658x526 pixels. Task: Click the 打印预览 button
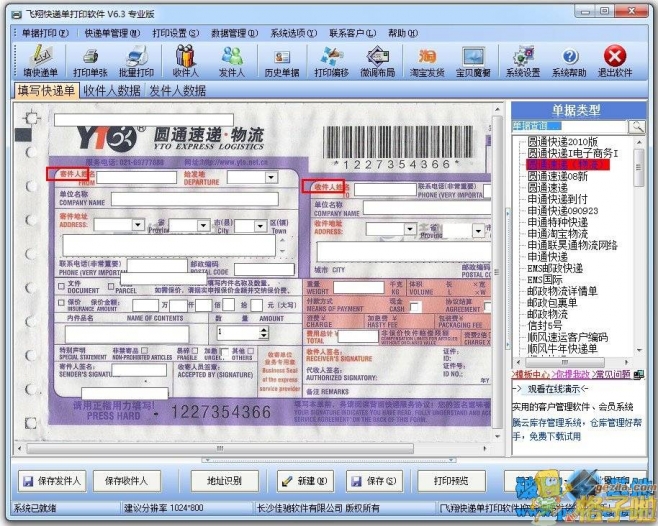452,481
